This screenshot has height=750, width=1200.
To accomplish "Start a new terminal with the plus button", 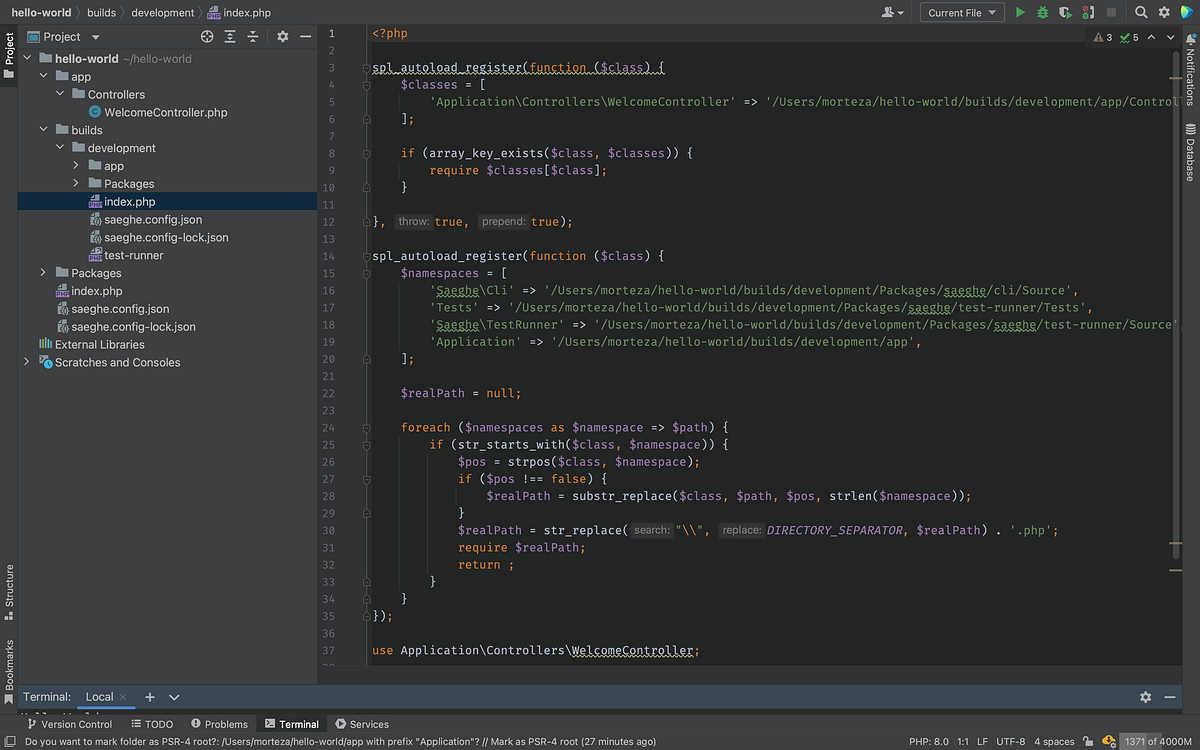I will pos(149,697).
